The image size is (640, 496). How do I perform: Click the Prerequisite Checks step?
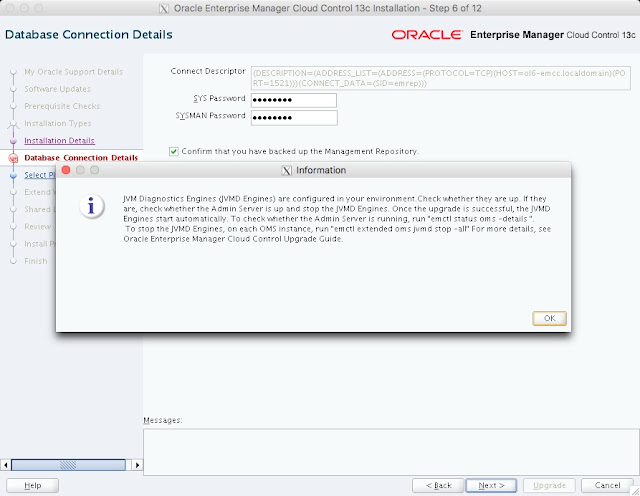pyautogui.click(x=62, y=106)
